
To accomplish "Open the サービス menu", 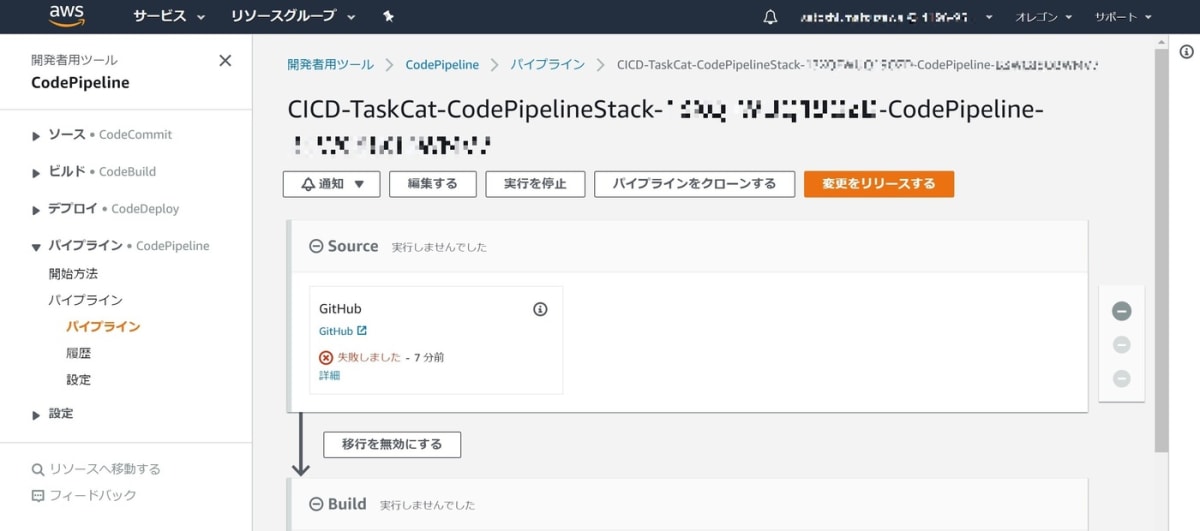I will point(169,17).
